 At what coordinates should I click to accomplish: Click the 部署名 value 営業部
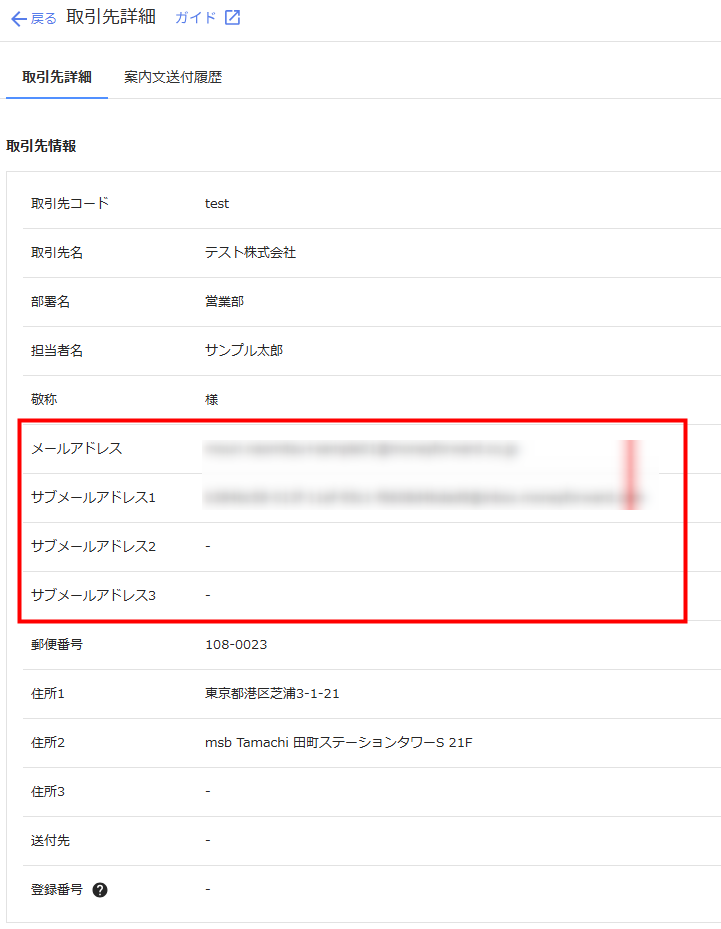224,302
